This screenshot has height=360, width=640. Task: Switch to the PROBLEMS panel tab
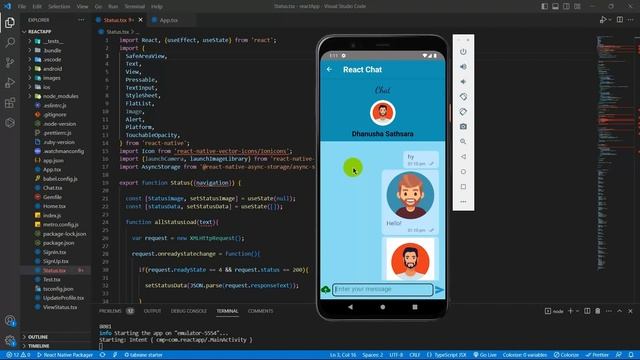110,311
